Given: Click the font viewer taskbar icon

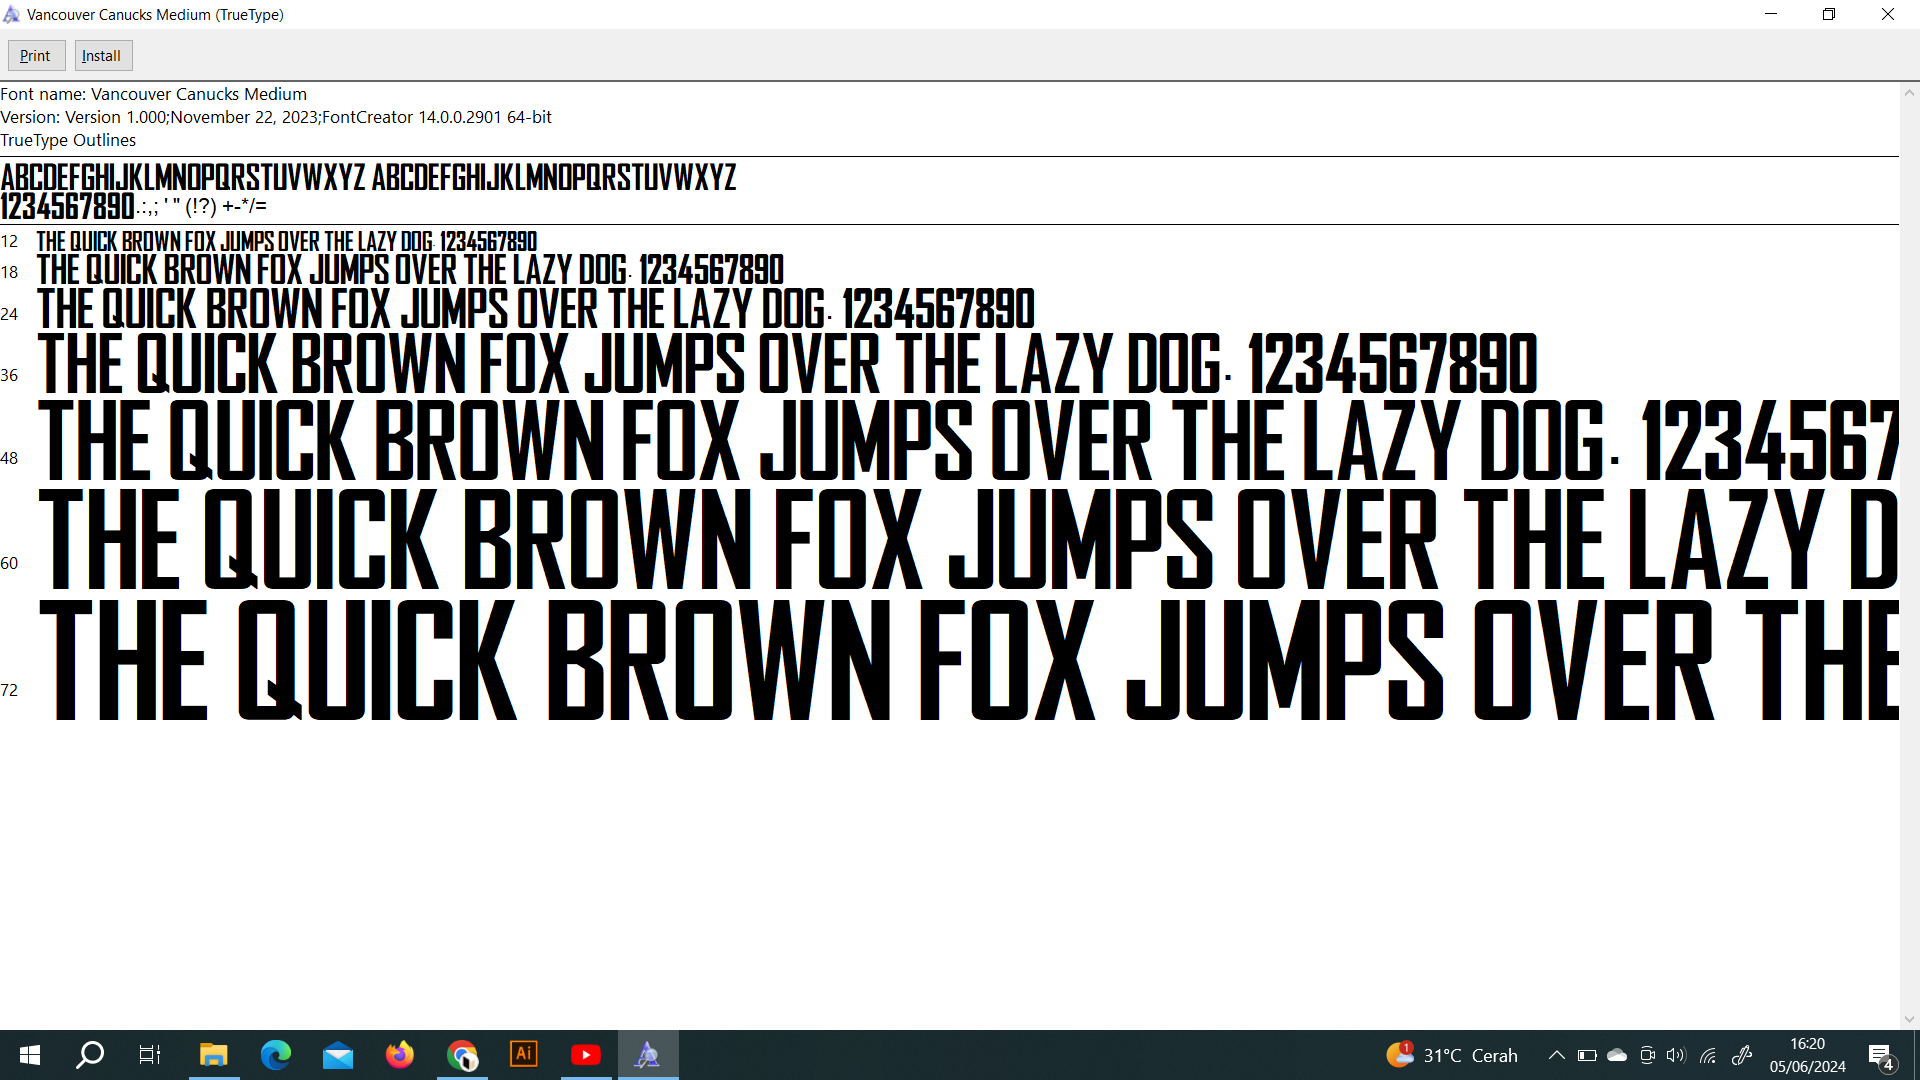Looking at the screenshot, I should pyautogui.click(x=648, y=1055).
